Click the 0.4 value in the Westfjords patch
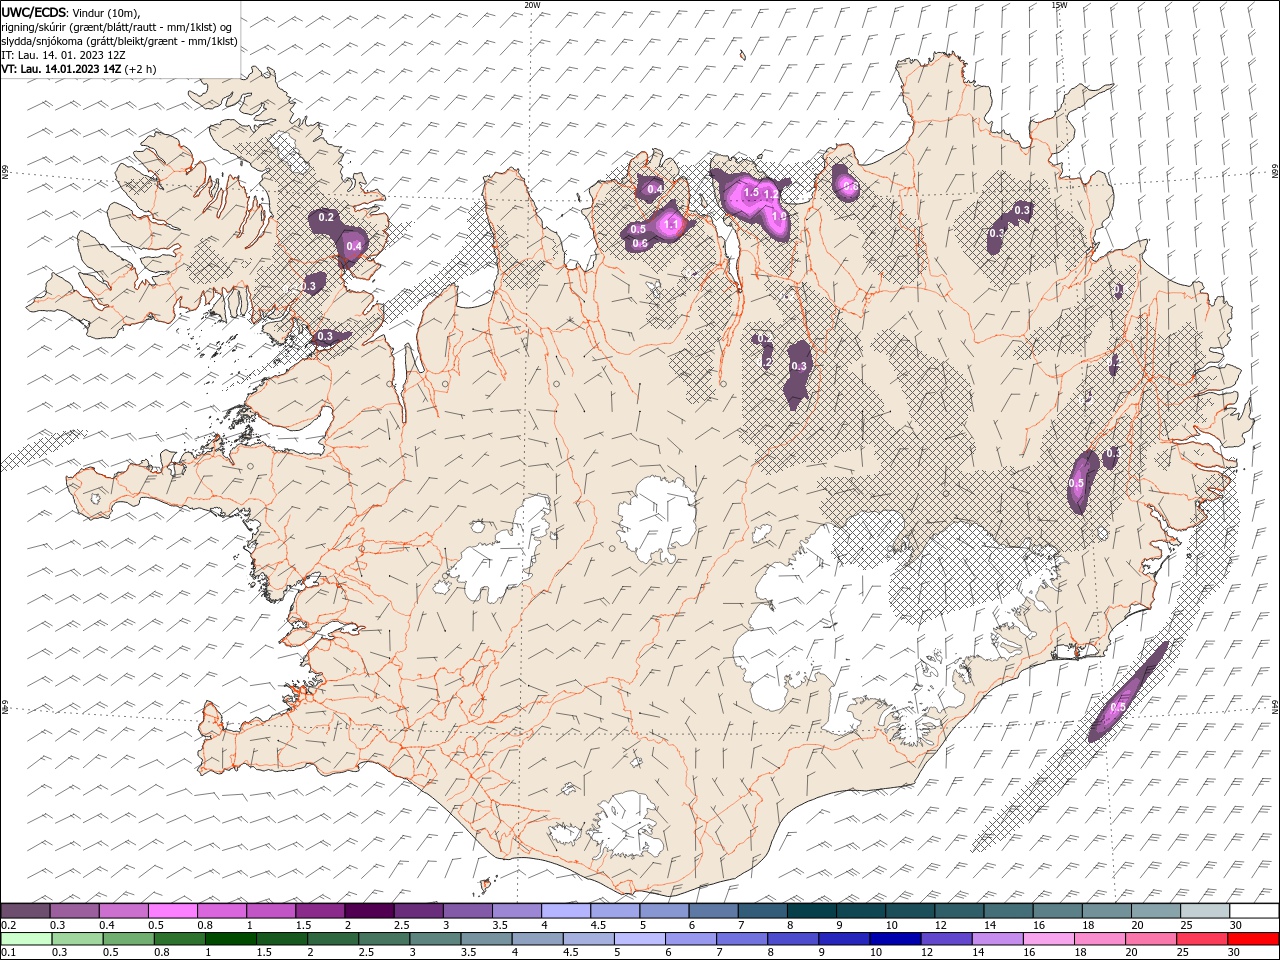Image resolution: width=1280 pixels, height=960 pixels. tap(354, 246)
